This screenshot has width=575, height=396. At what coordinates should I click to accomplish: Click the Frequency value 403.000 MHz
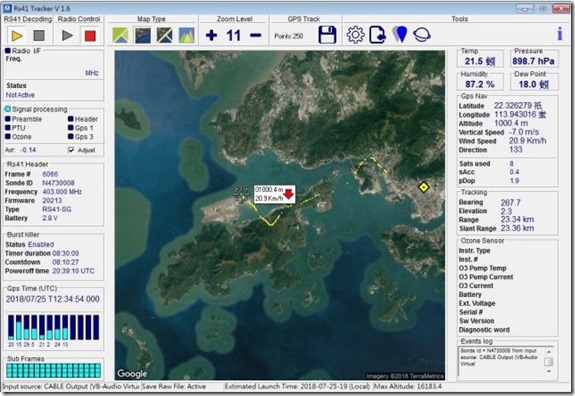tap(62, 191)
